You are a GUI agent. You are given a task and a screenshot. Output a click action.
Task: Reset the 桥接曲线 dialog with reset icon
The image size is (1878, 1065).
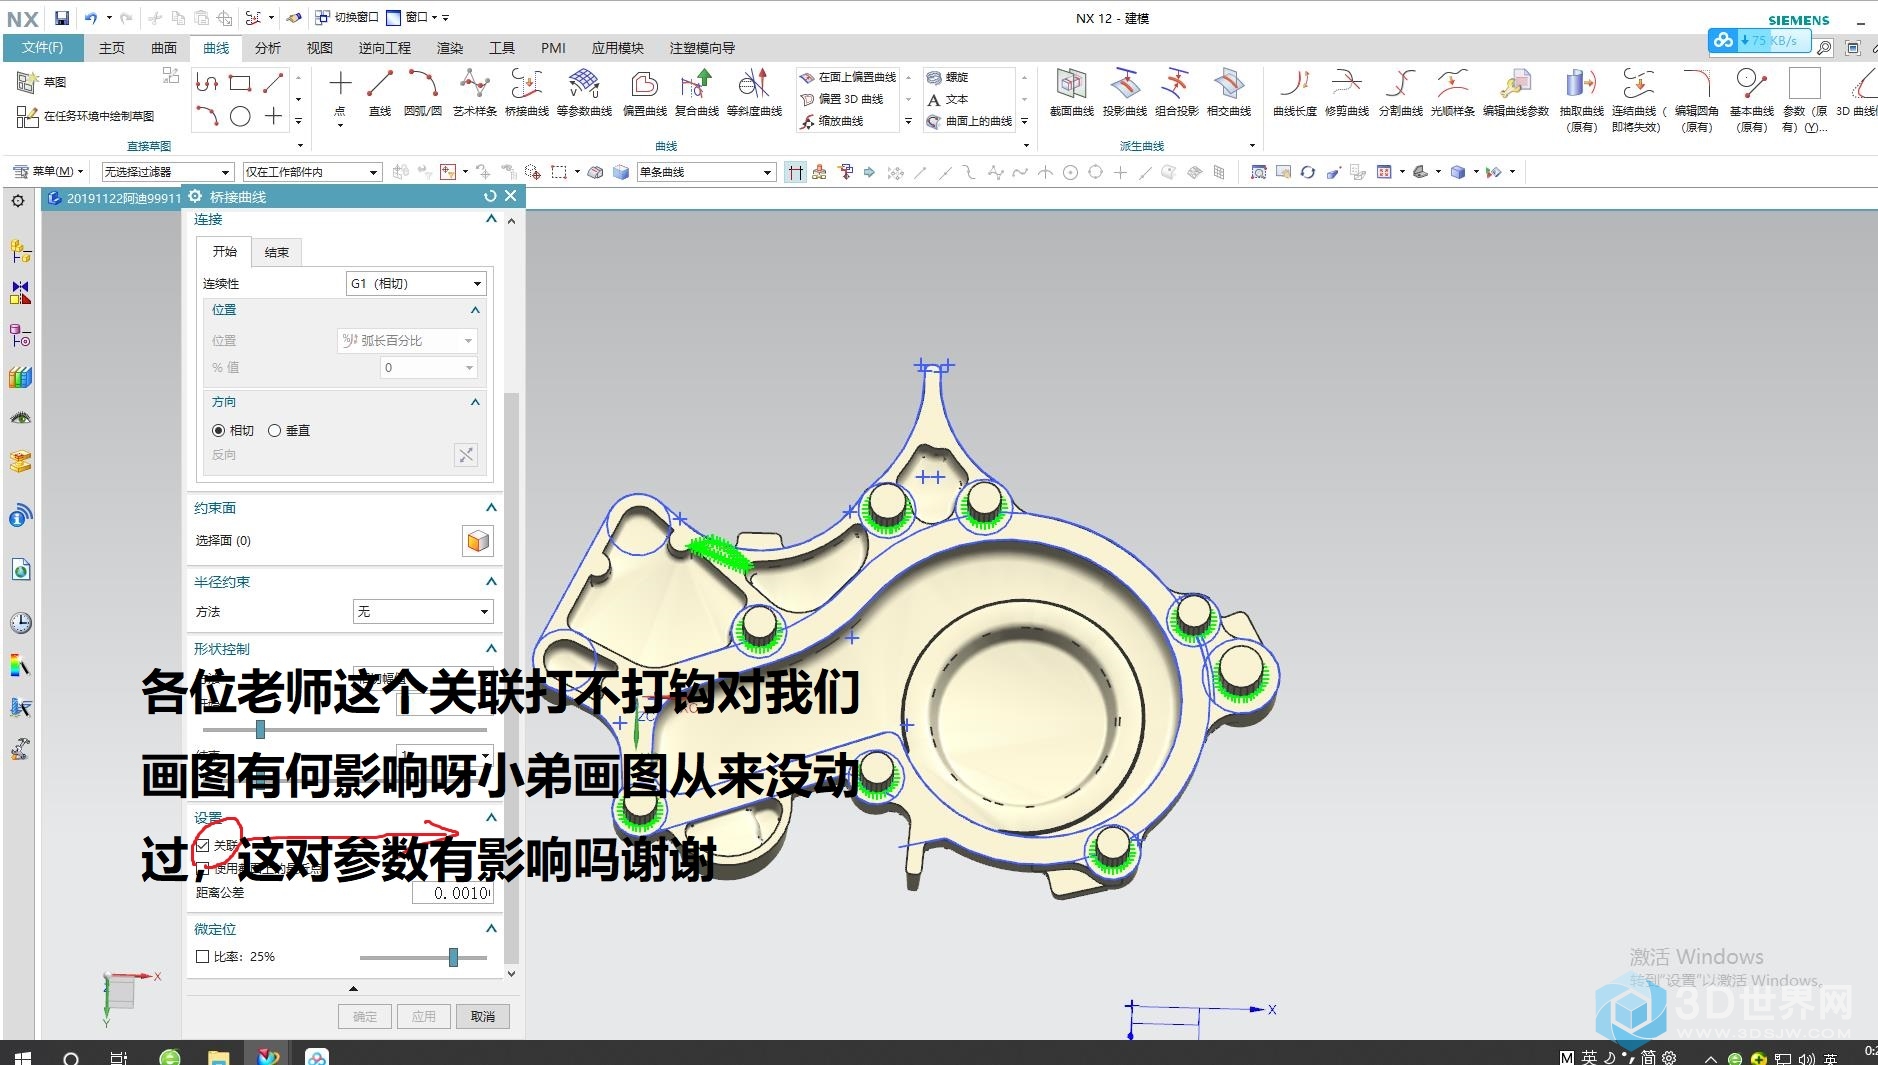click(x=490, y=197)
